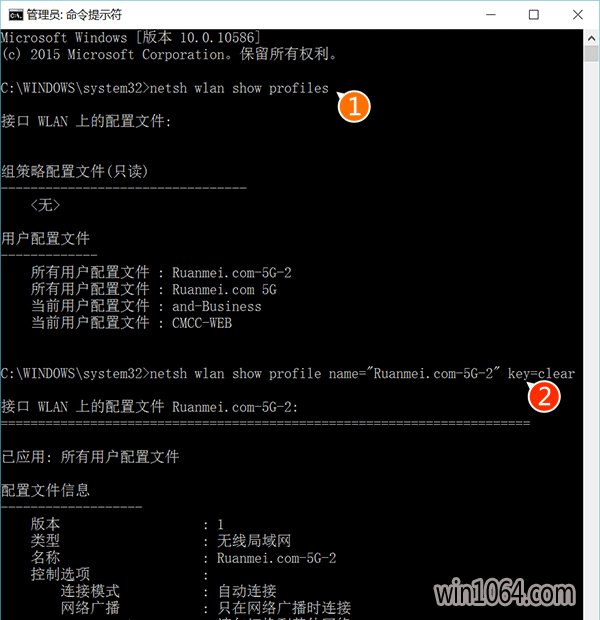Click the CMCC-WEB profile entry
Viewport: 600px width, 620px height.
pyautogui.click(x=202, y=323)
